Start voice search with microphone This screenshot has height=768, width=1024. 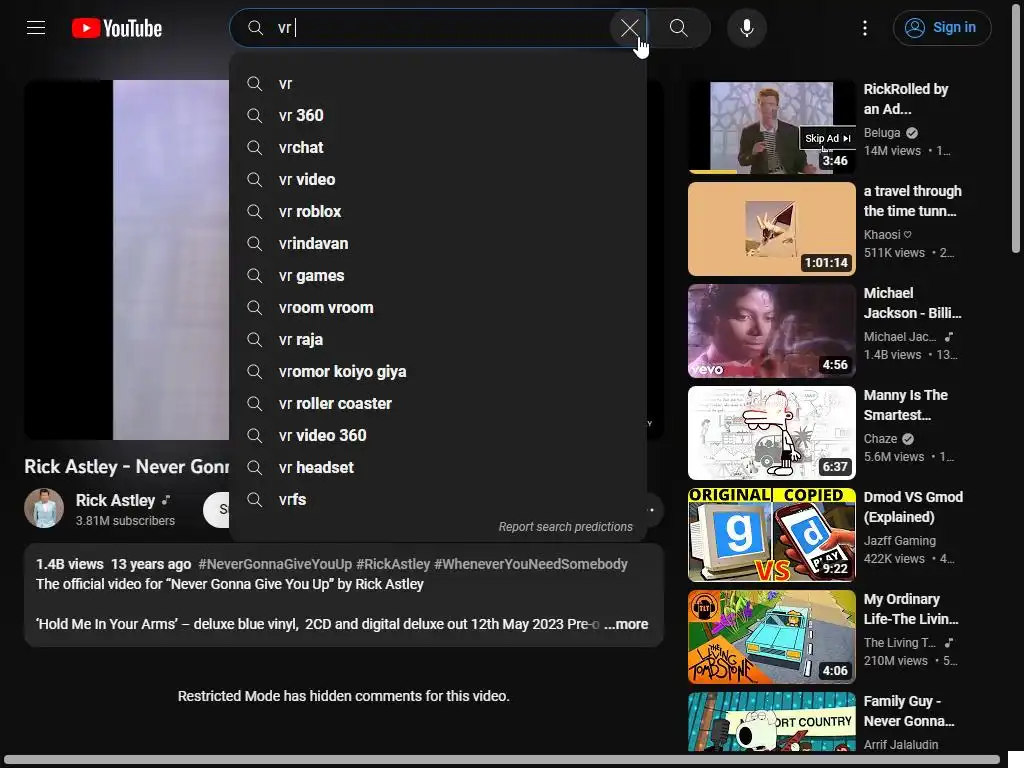[746, 28]
